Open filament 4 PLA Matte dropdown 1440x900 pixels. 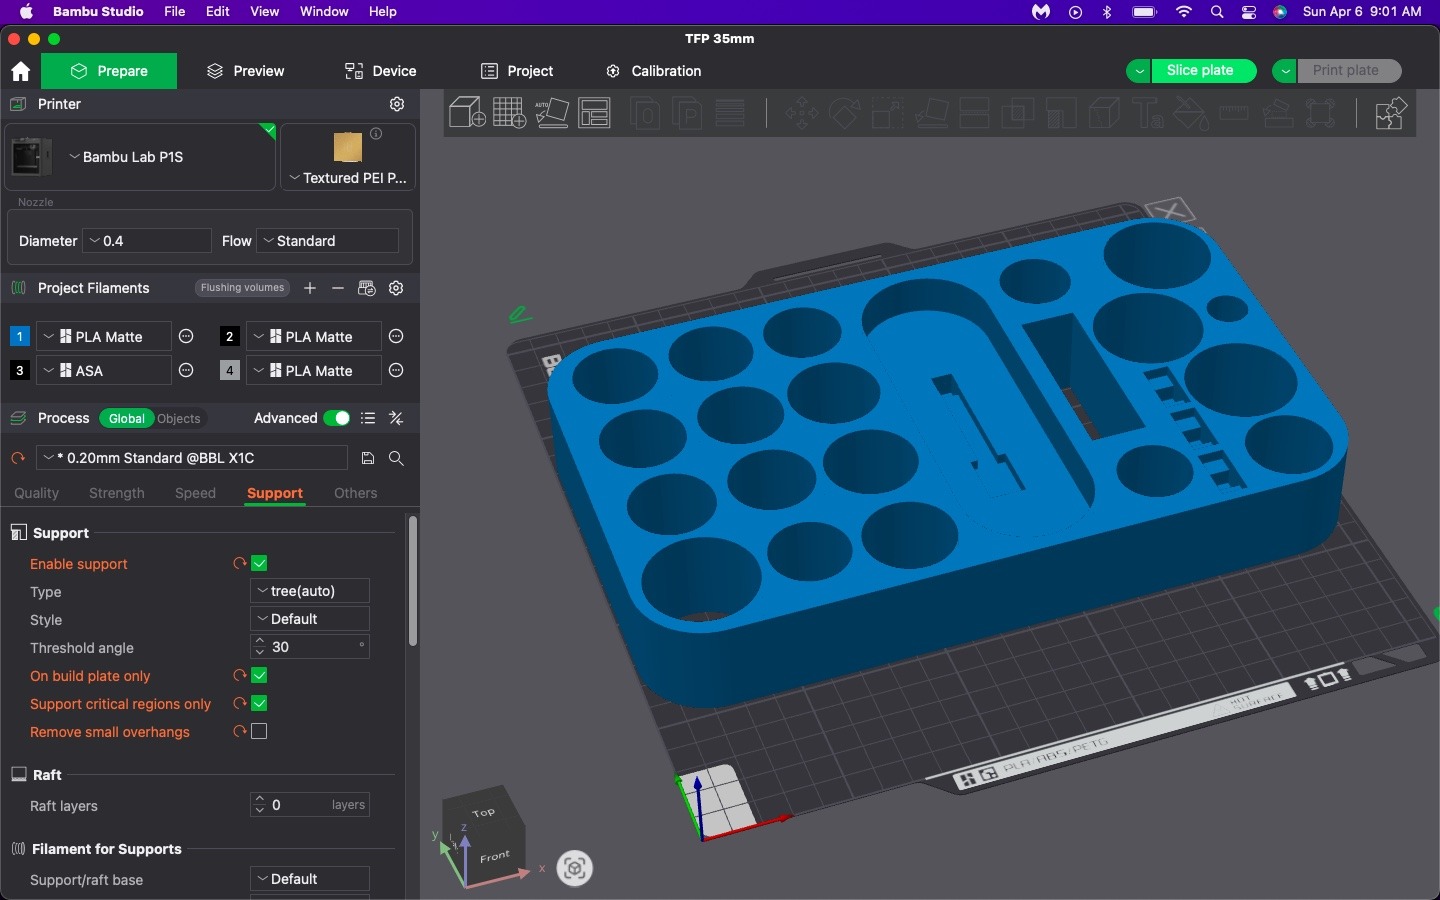(x=313, y=371)
